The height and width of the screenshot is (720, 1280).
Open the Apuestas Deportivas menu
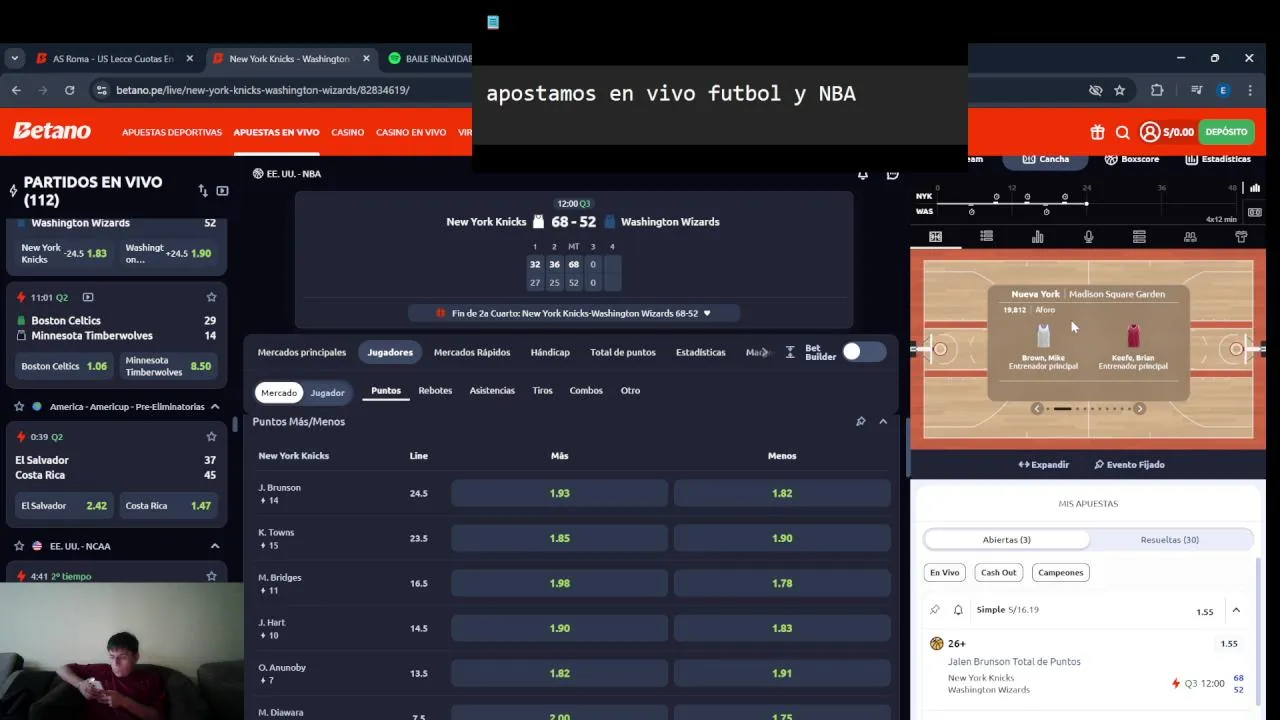172,132
